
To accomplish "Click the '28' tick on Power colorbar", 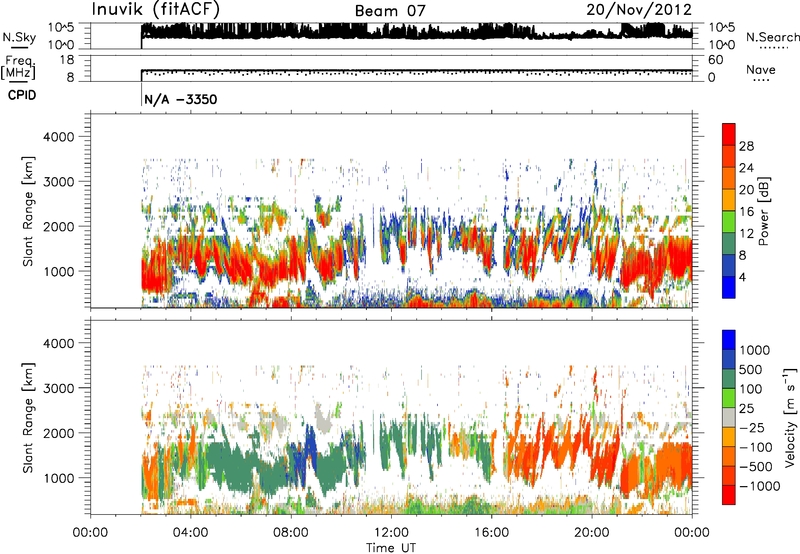I will pyautogui.click(x=746, y=146).
